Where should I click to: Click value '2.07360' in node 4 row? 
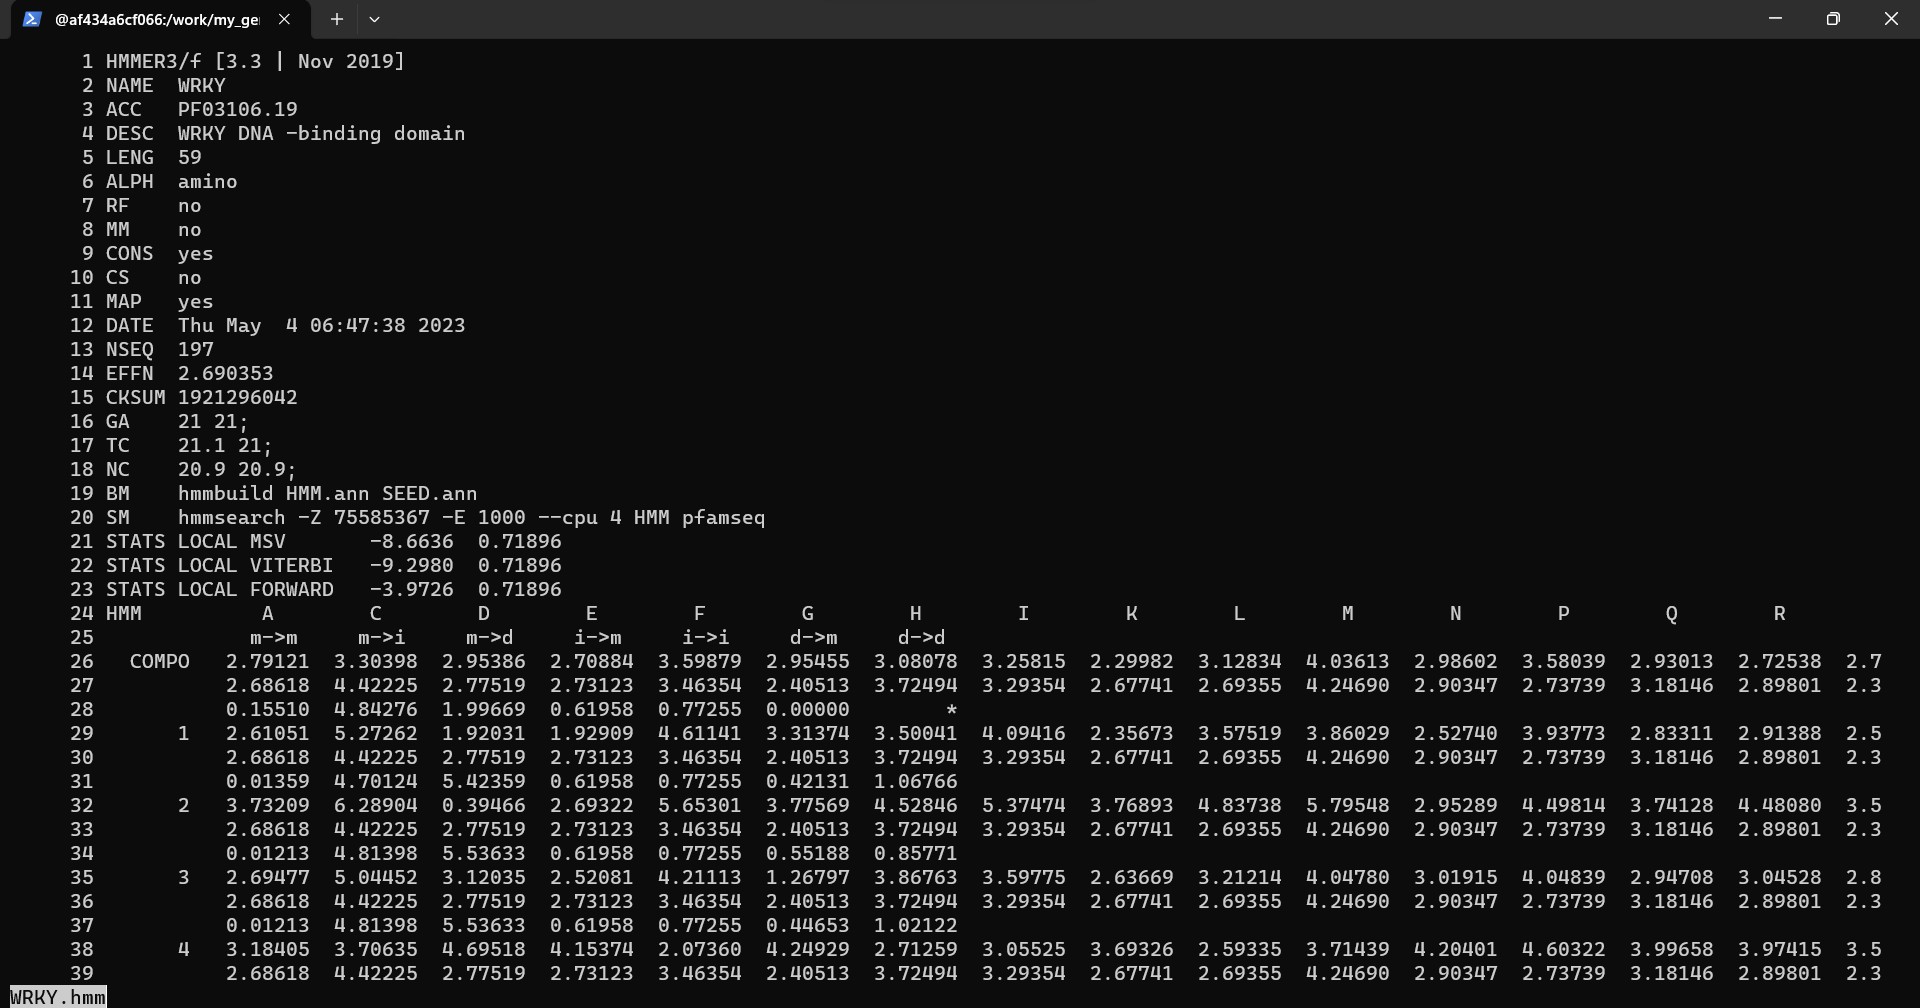pos(699,949)
